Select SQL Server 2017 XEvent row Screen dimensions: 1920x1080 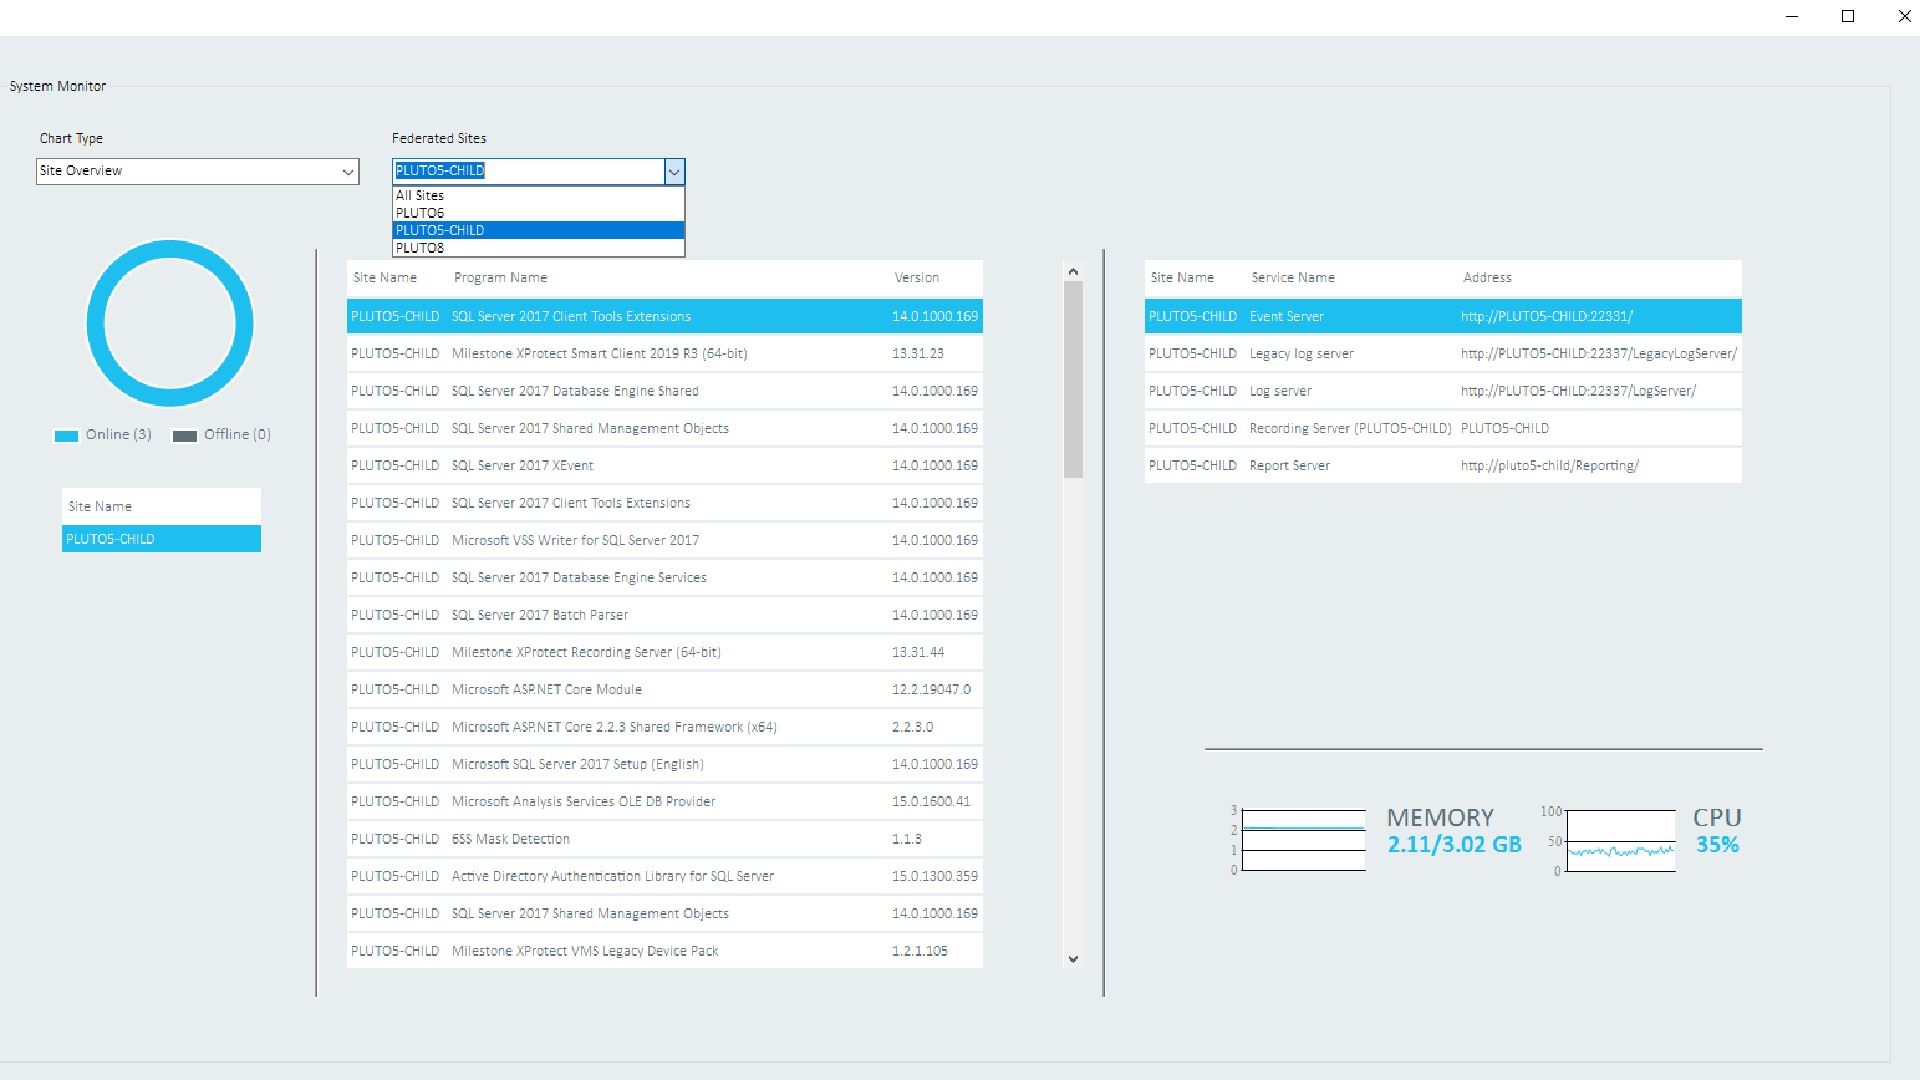tap(665, 465)
